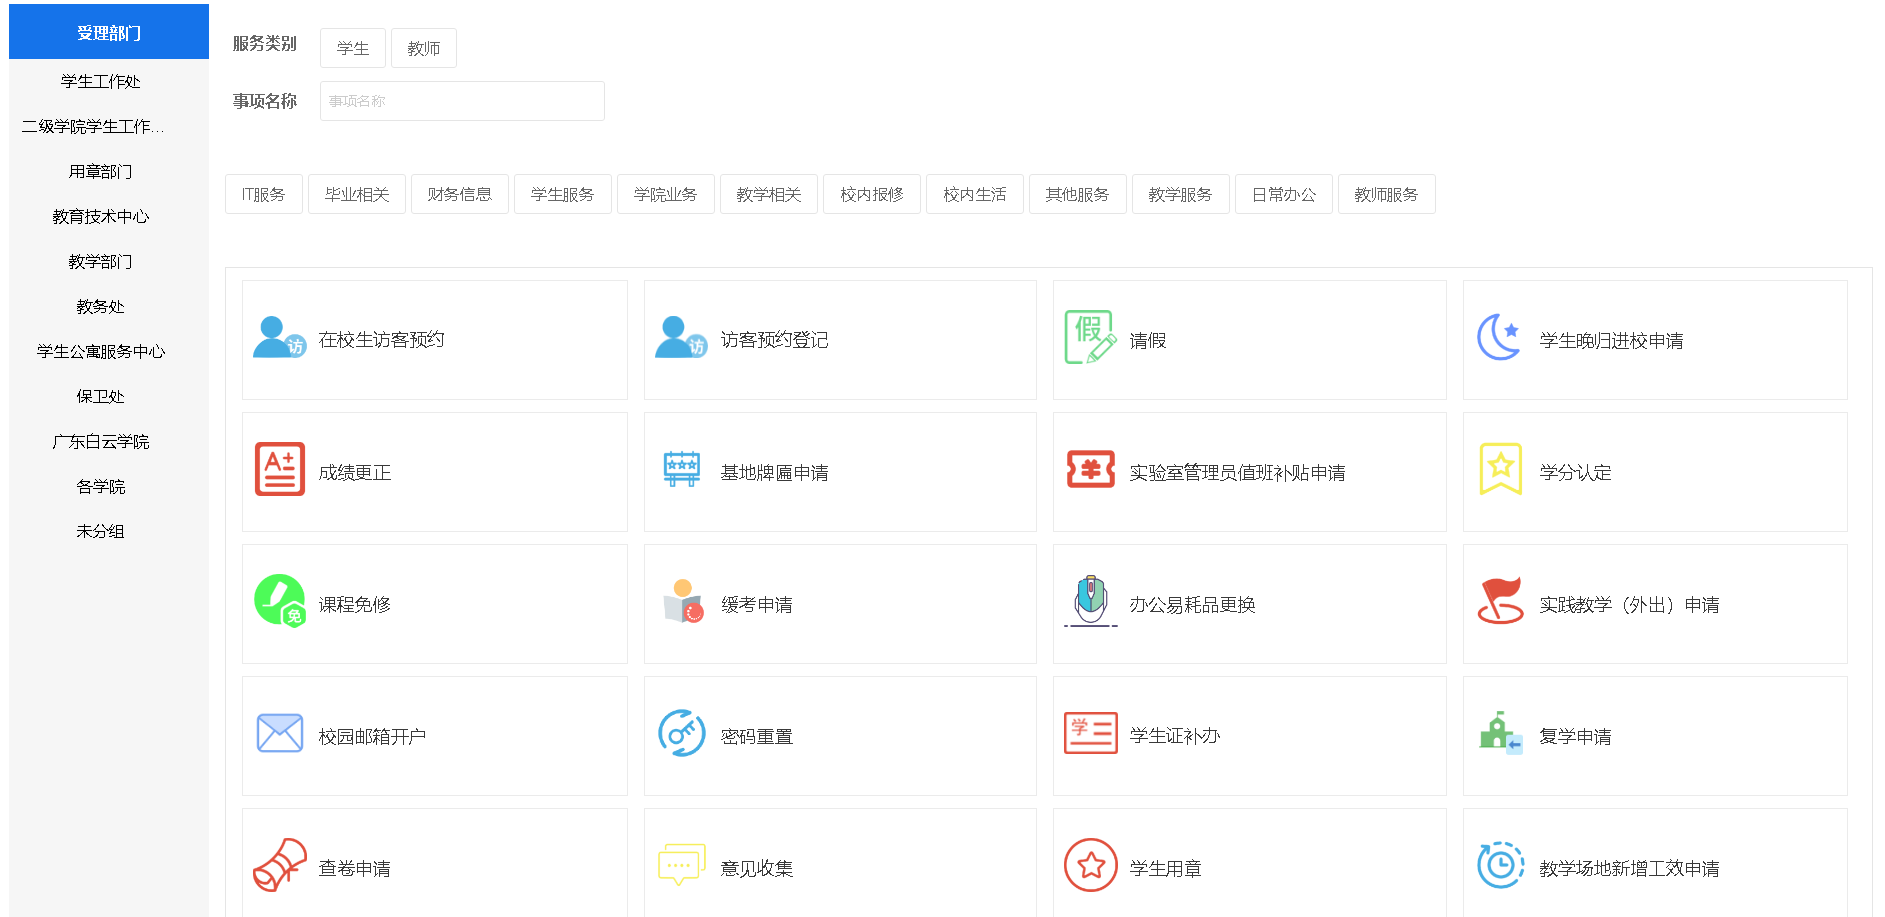Viewport: 1885px width, 917px height.
Task: Open the 复学申请 service link
Action: pyautogui.click(x=1575, y=737)
